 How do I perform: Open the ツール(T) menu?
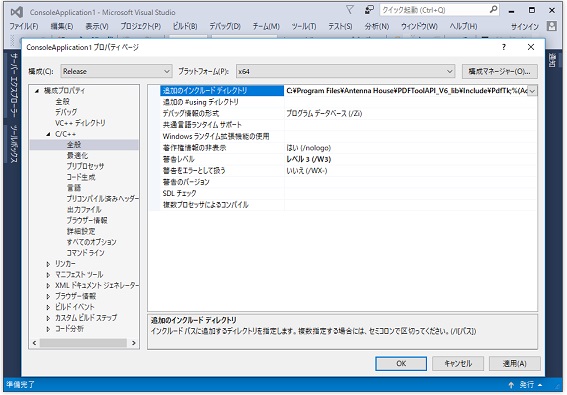tap(304, 26)
